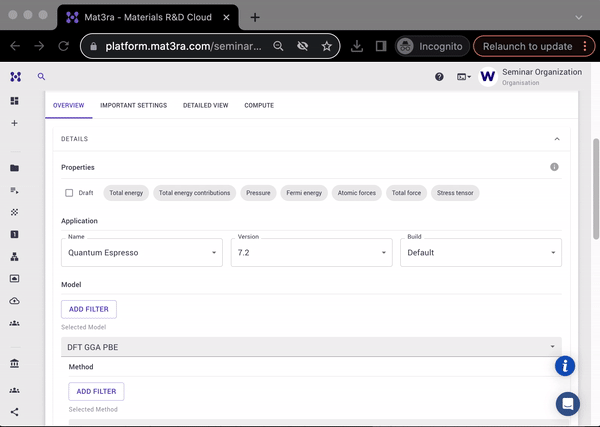Click the browser zoom magnifier icon
Viewport: 600px width, 427px height.
pyautogui.click(x=278, y=46)
